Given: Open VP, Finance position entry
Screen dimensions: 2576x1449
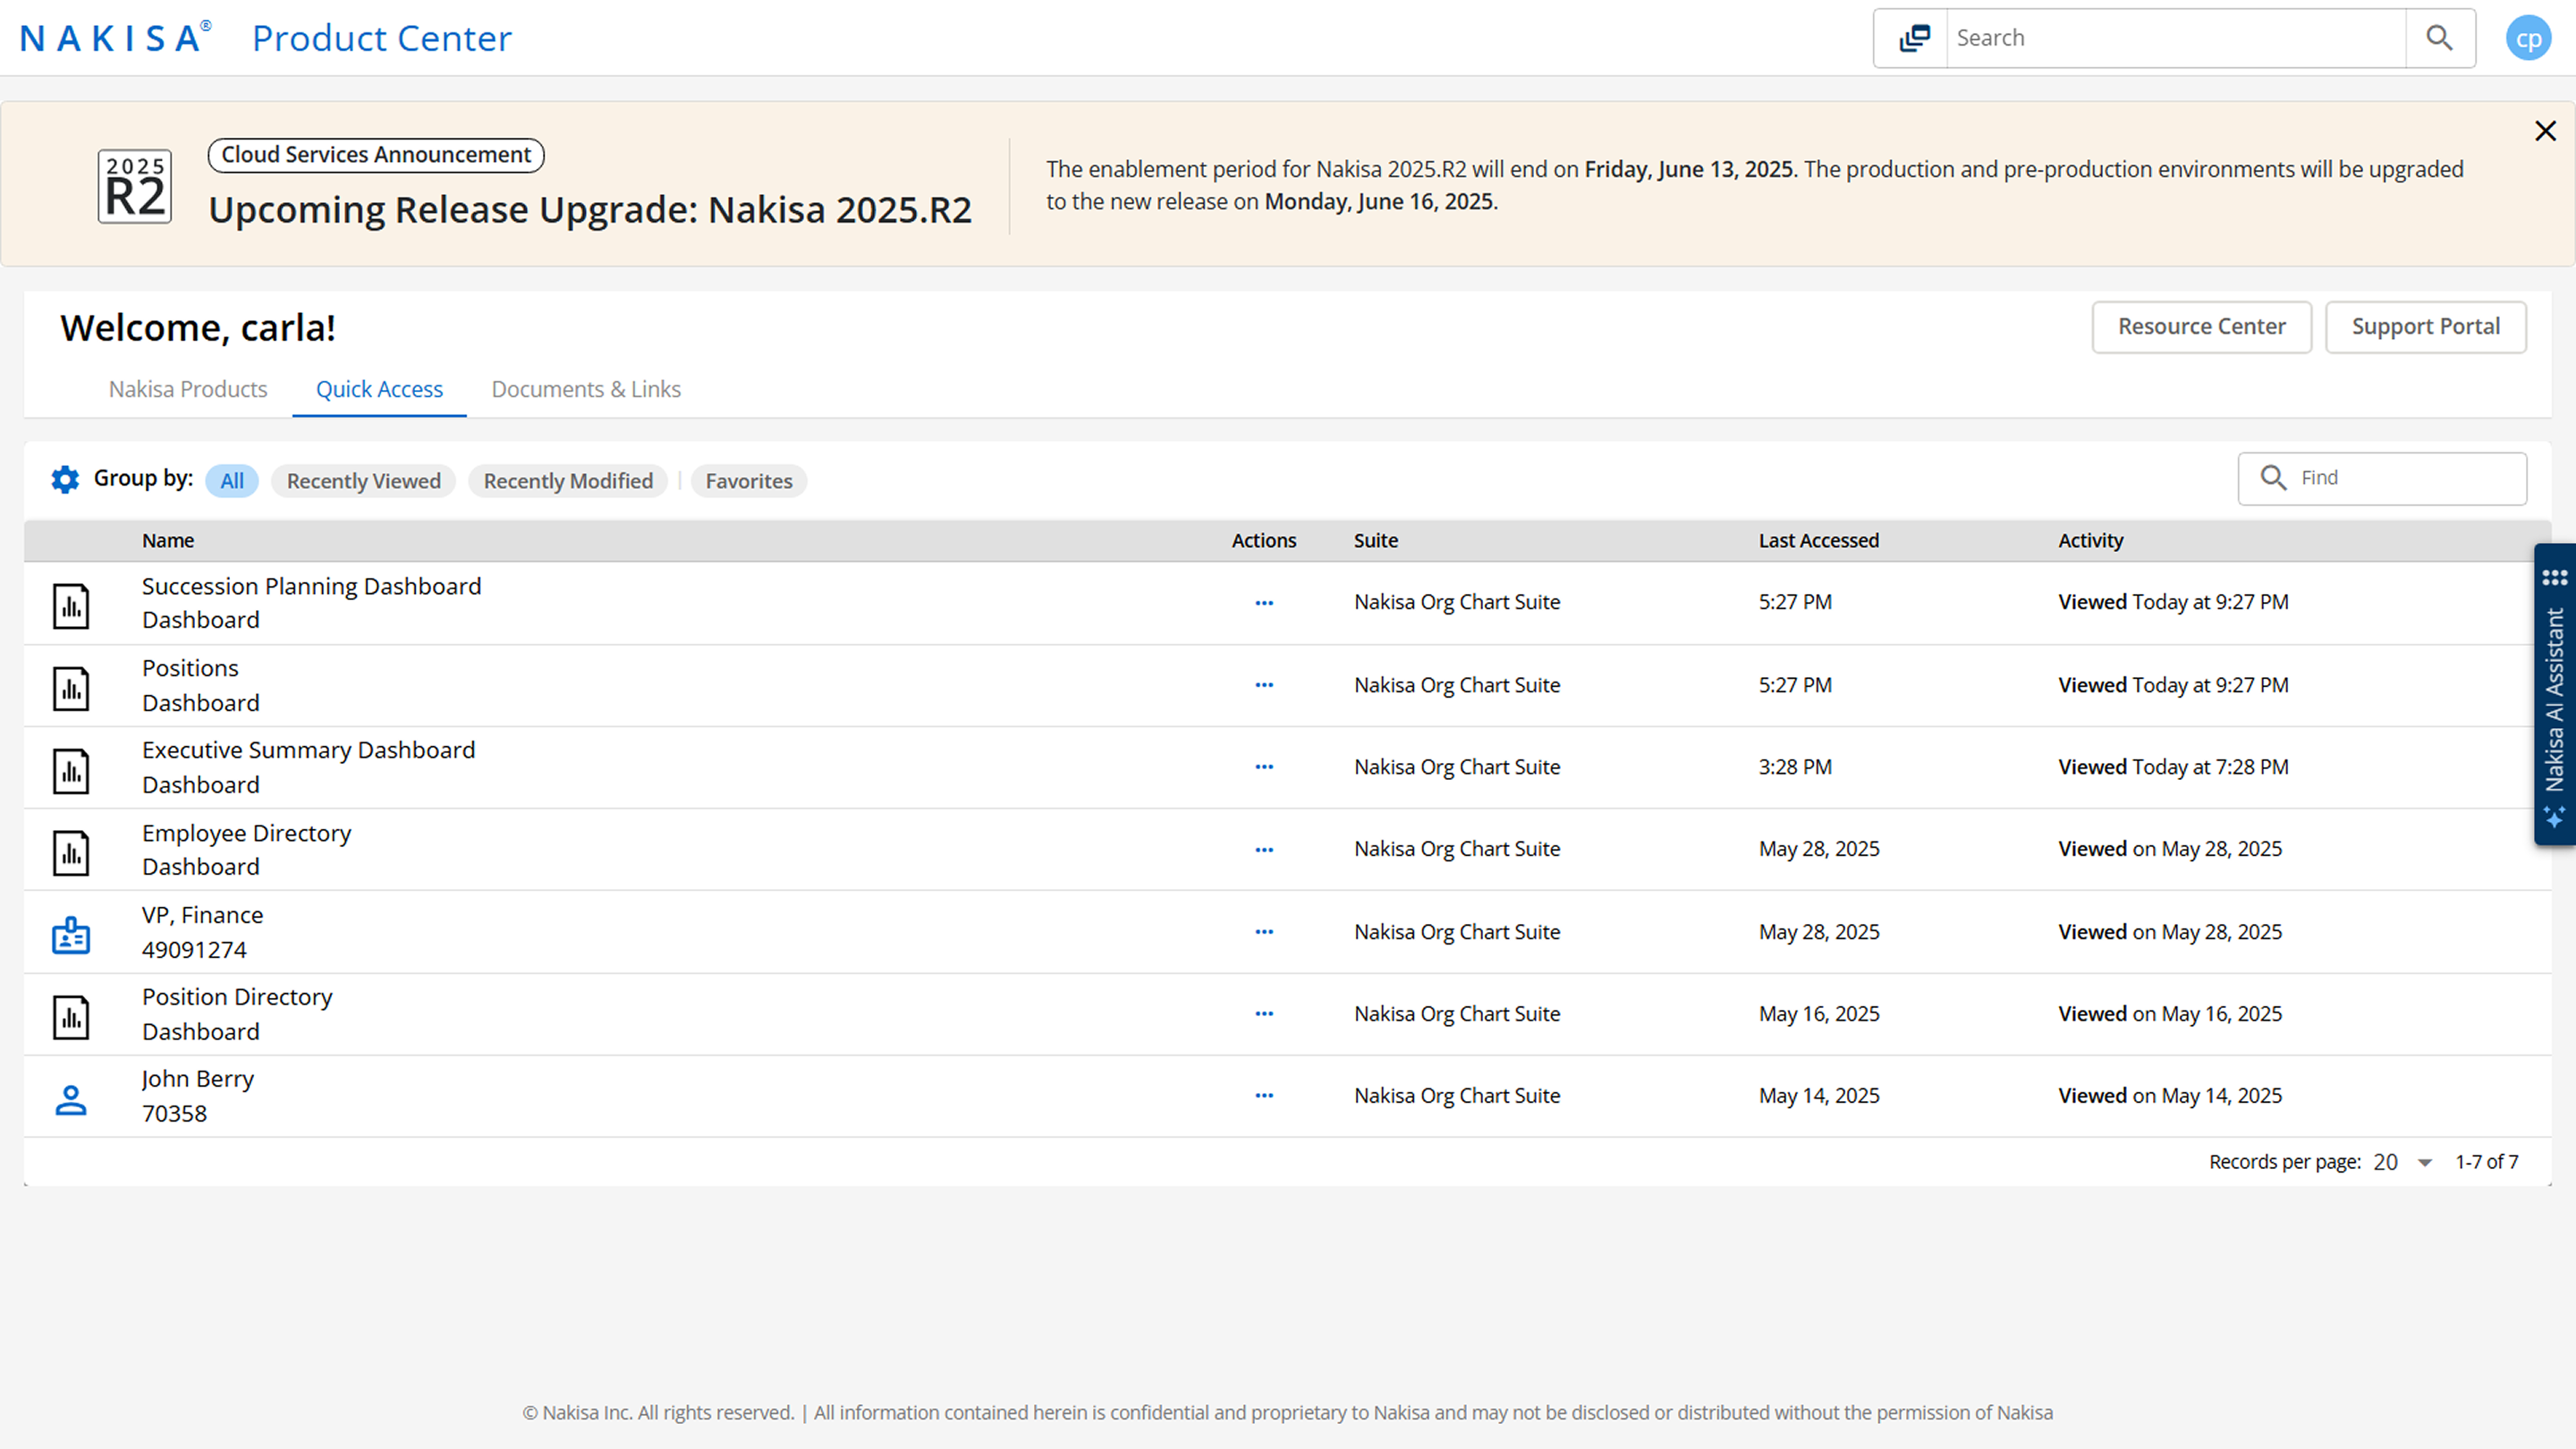Looking at the screenshot, I should tap(202, 915).
